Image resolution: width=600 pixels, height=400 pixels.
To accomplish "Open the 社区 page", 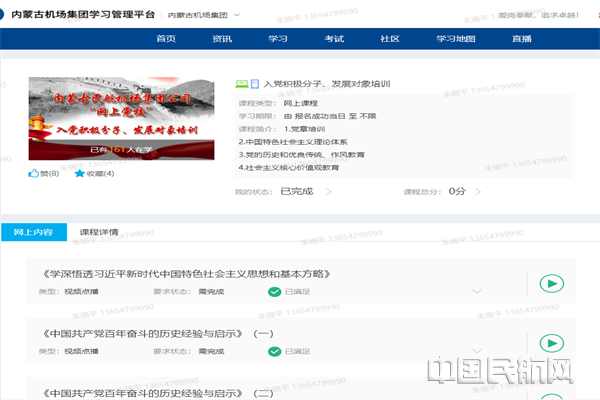I will point(390,39).
